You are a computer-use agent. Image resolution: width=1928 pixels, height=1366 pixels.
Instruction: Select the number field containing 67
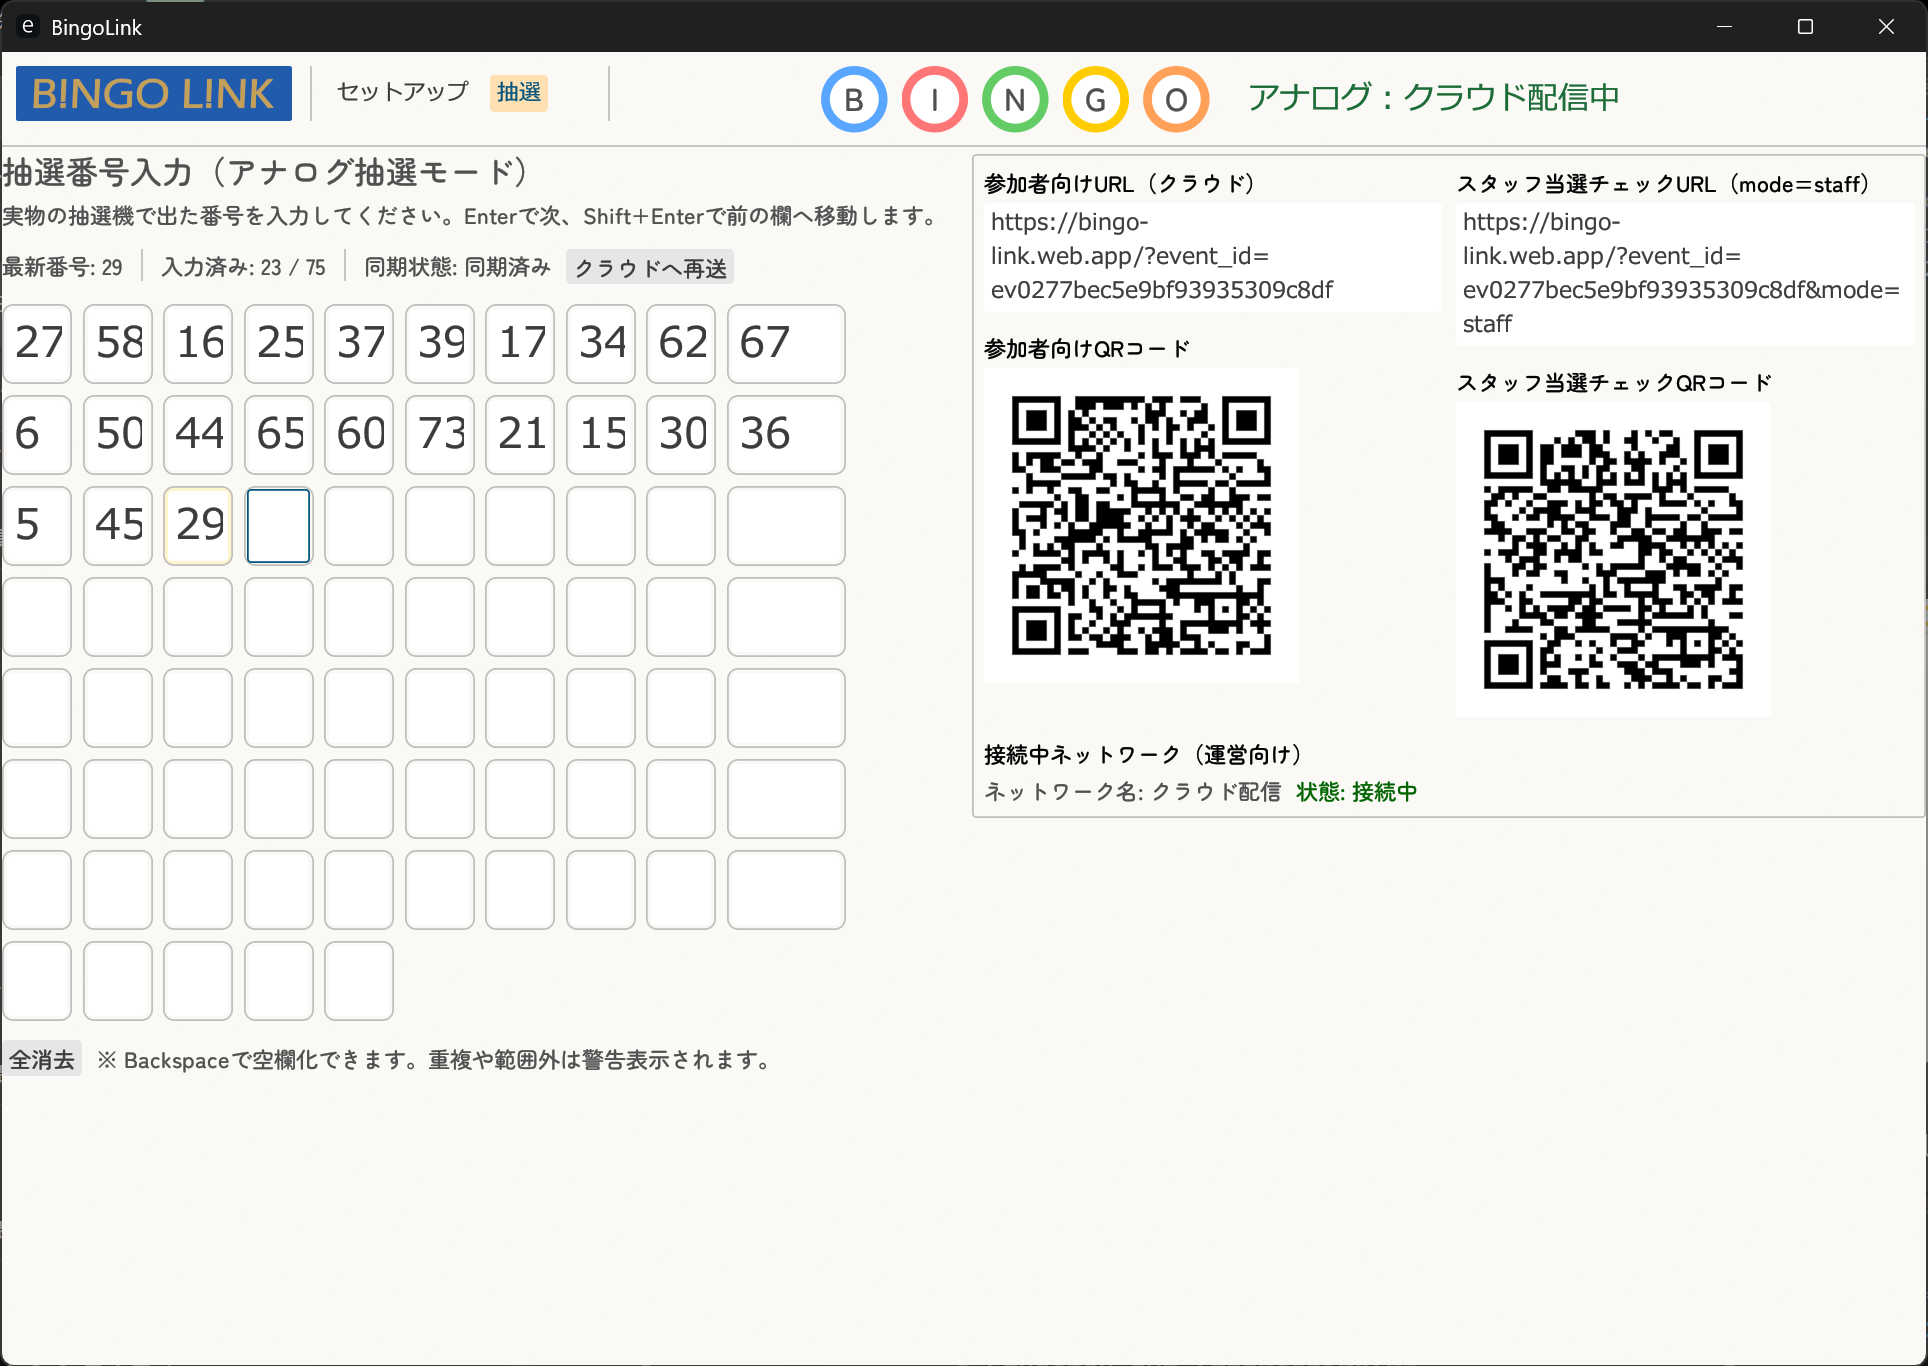coord(786,344)
